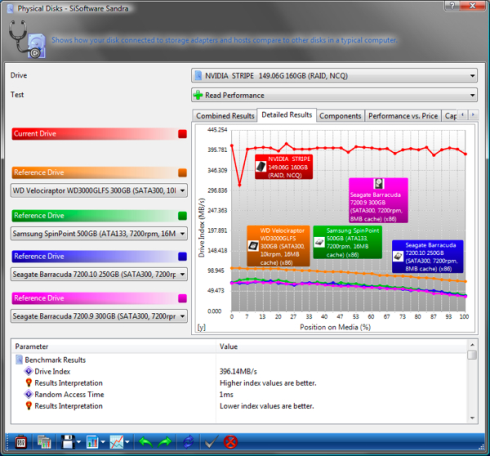490x456 pixels.
Task: Click the tab strip right arrow
Action: tap(473, 115)
